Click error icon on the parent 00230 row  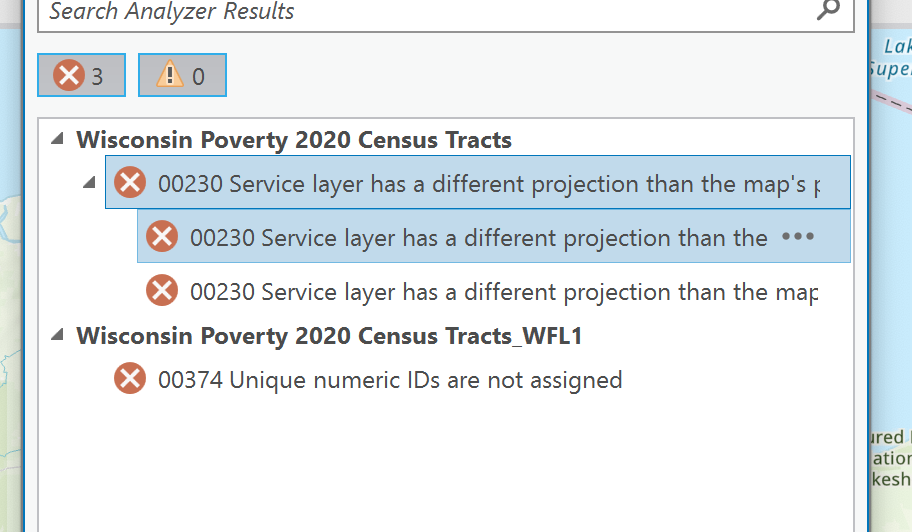[x=129, y=183]
